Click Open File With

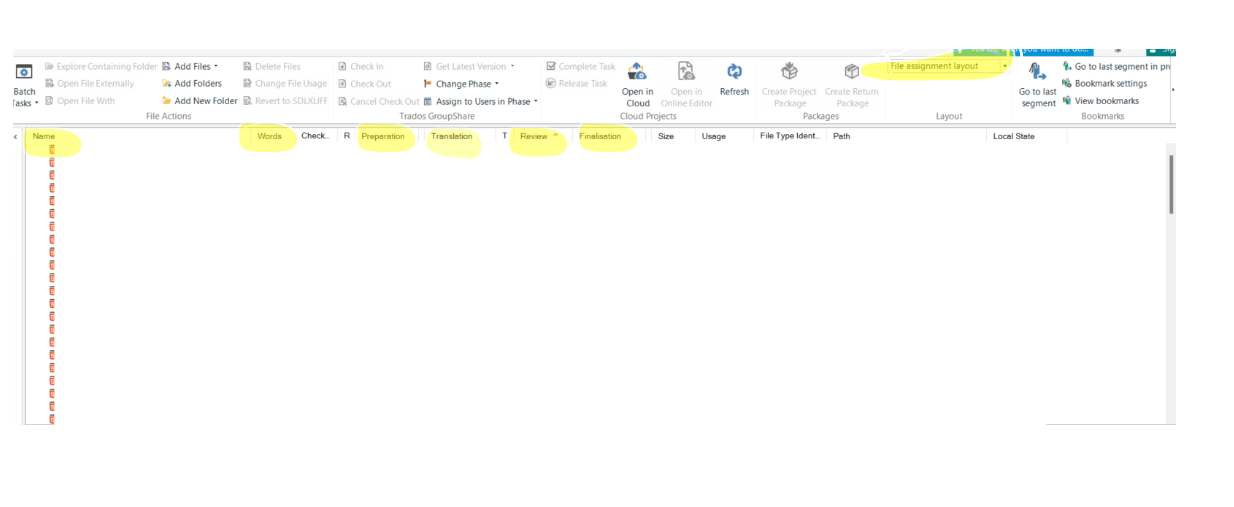tap(79, 101)
